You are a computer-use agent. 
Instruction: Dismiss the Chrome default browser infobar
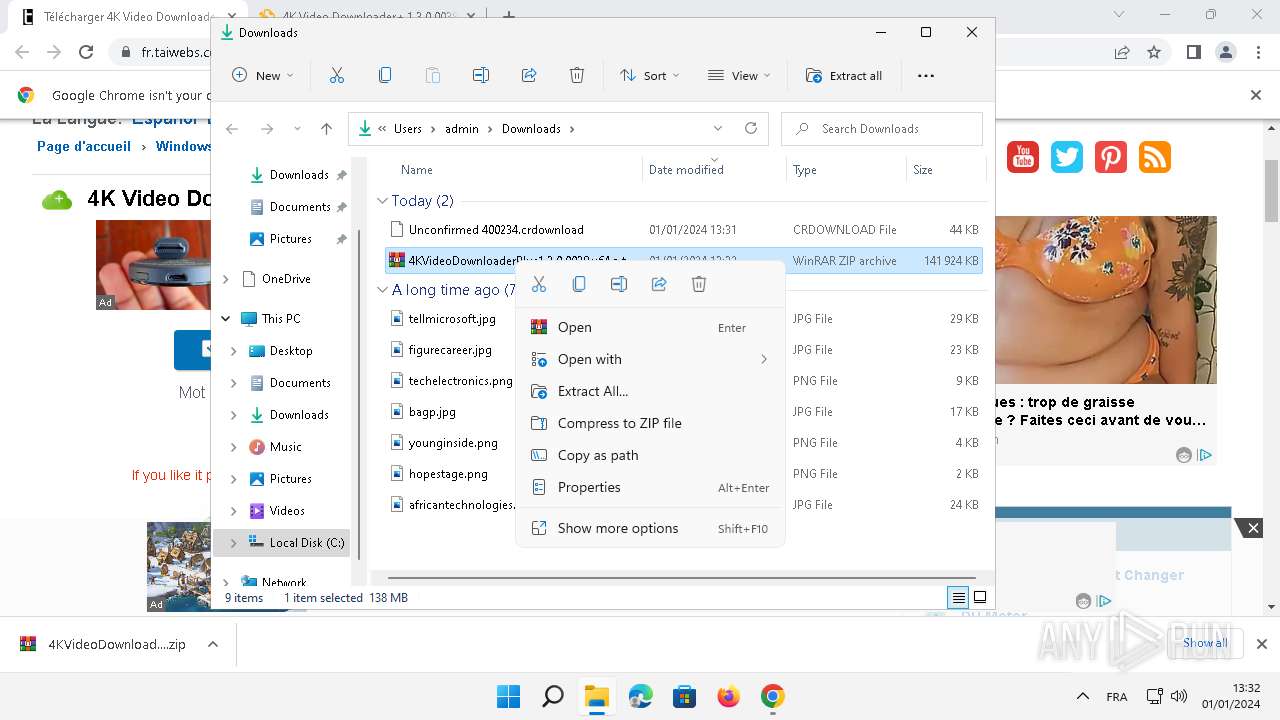click(x=1256, y=95)
